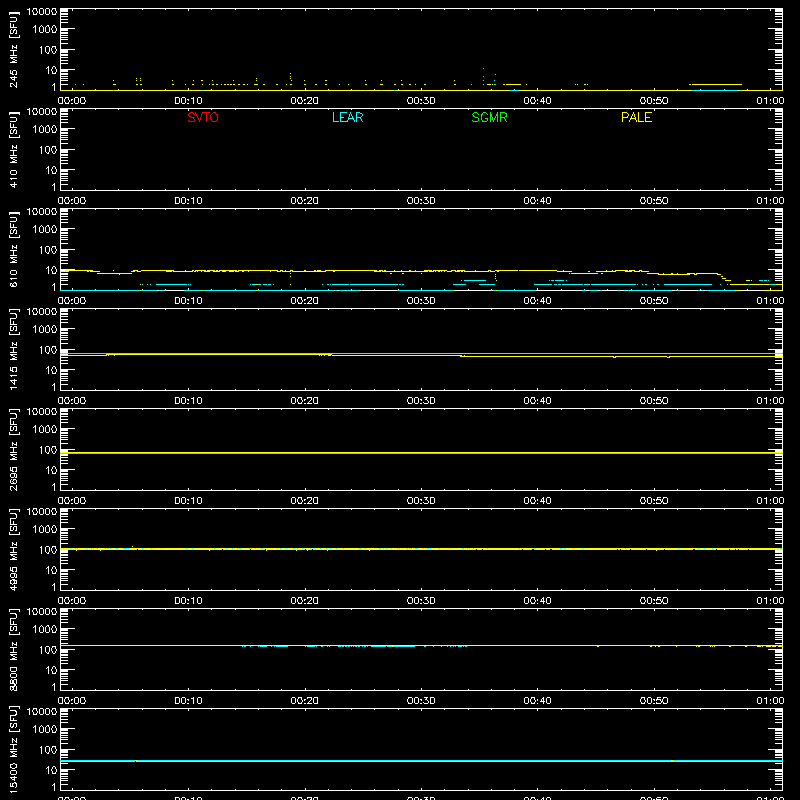
Task: Select 00:30 time label under 1415 MHz panel
Action: [421, 401]
